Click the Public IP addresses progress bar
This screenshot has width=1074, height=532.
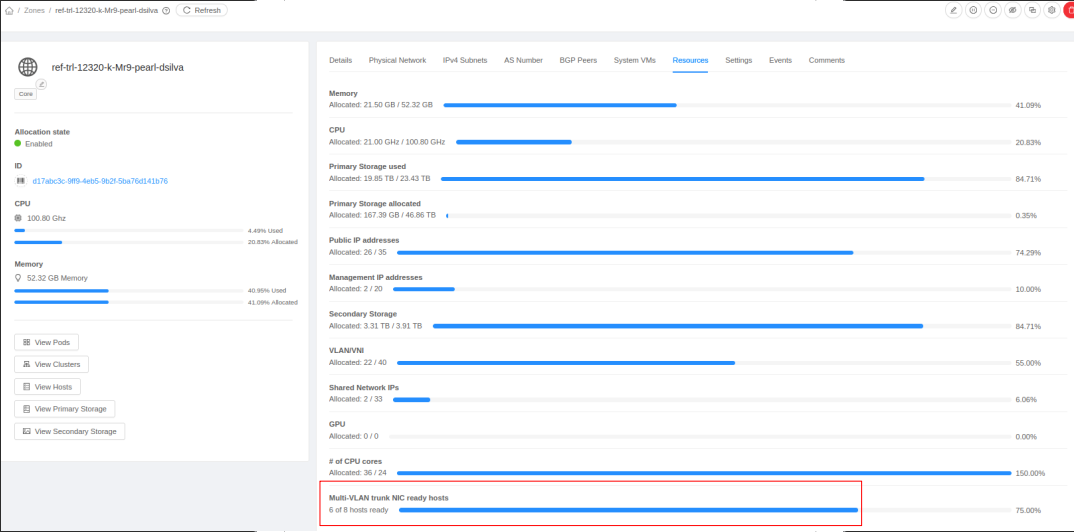[x=703, y=253]
